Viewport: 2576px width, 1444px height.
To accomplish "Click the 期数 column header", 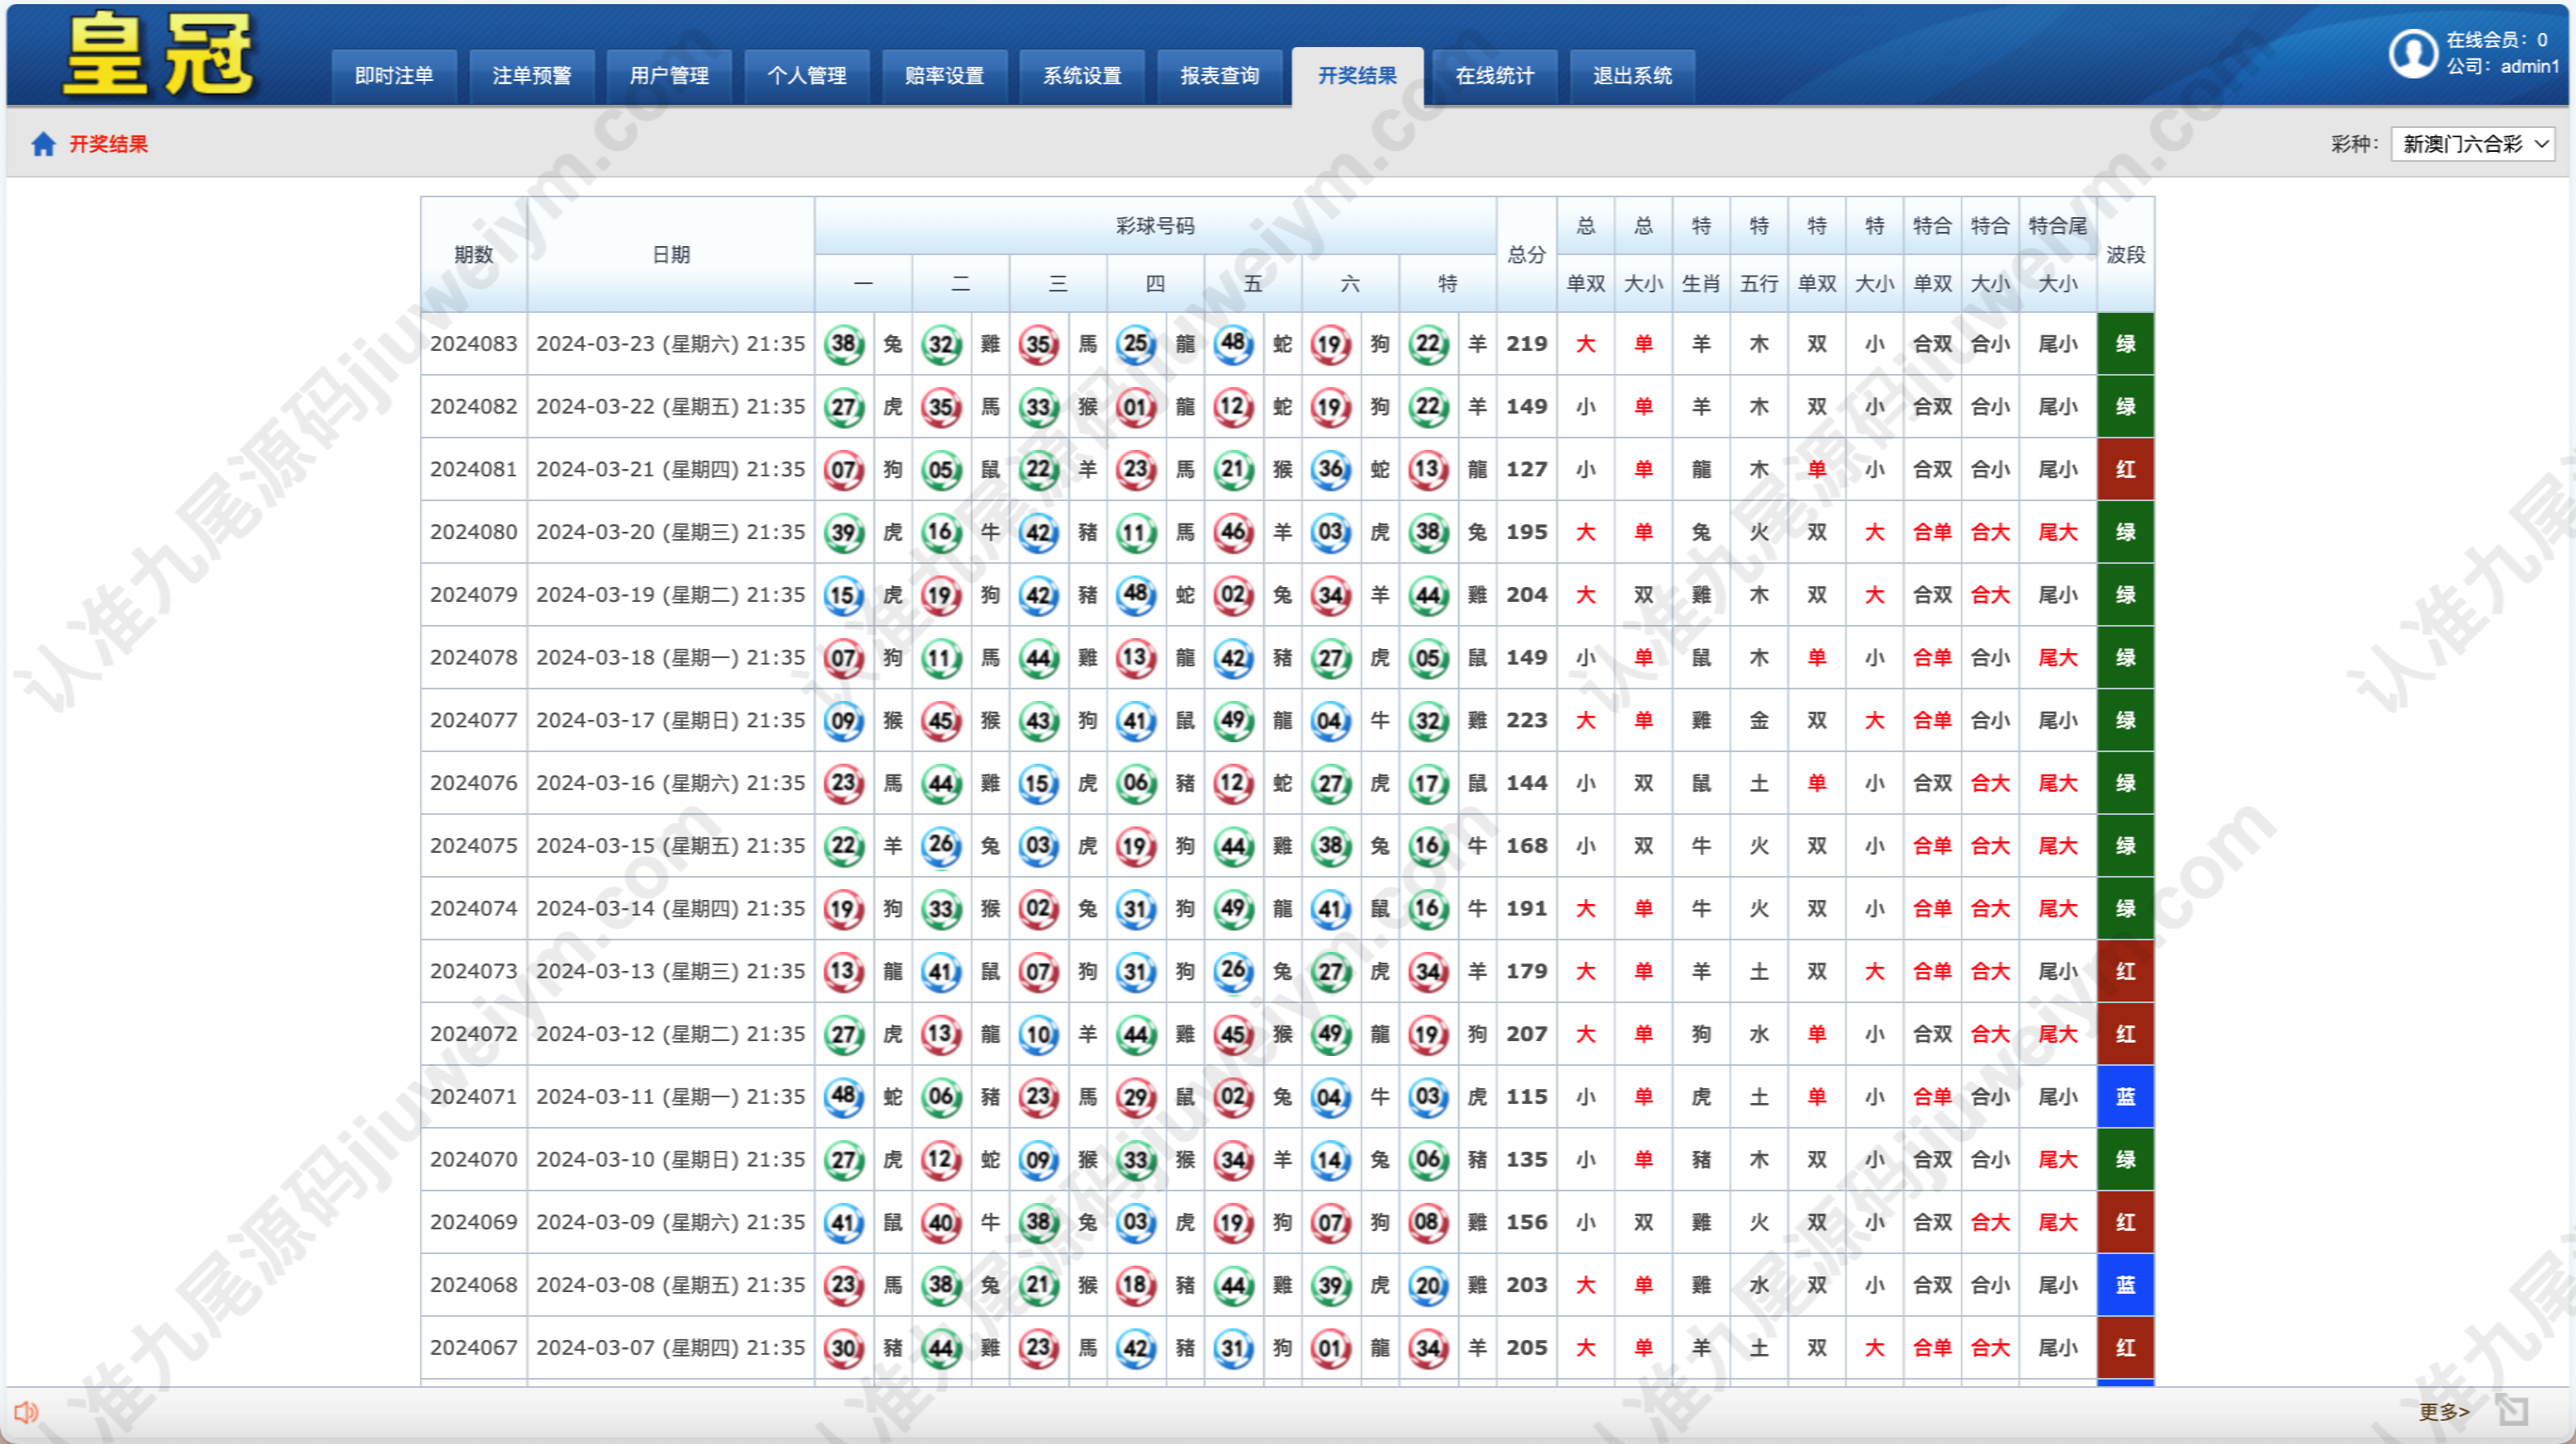I will (x=474, y=255).
